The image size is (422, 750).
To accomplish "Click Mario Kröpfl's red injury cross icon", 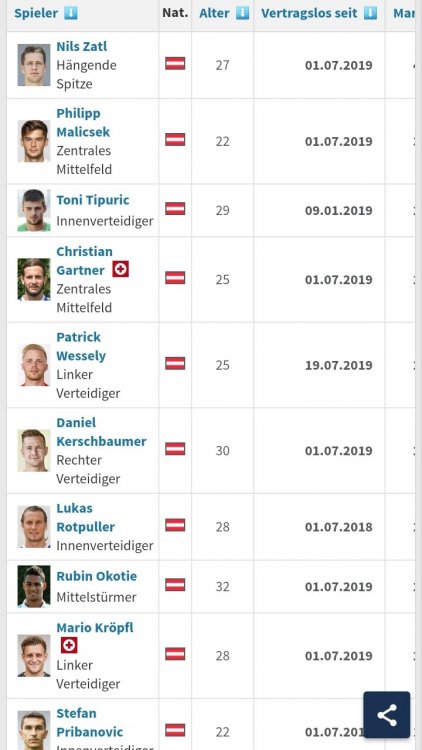I will point(69,646).
